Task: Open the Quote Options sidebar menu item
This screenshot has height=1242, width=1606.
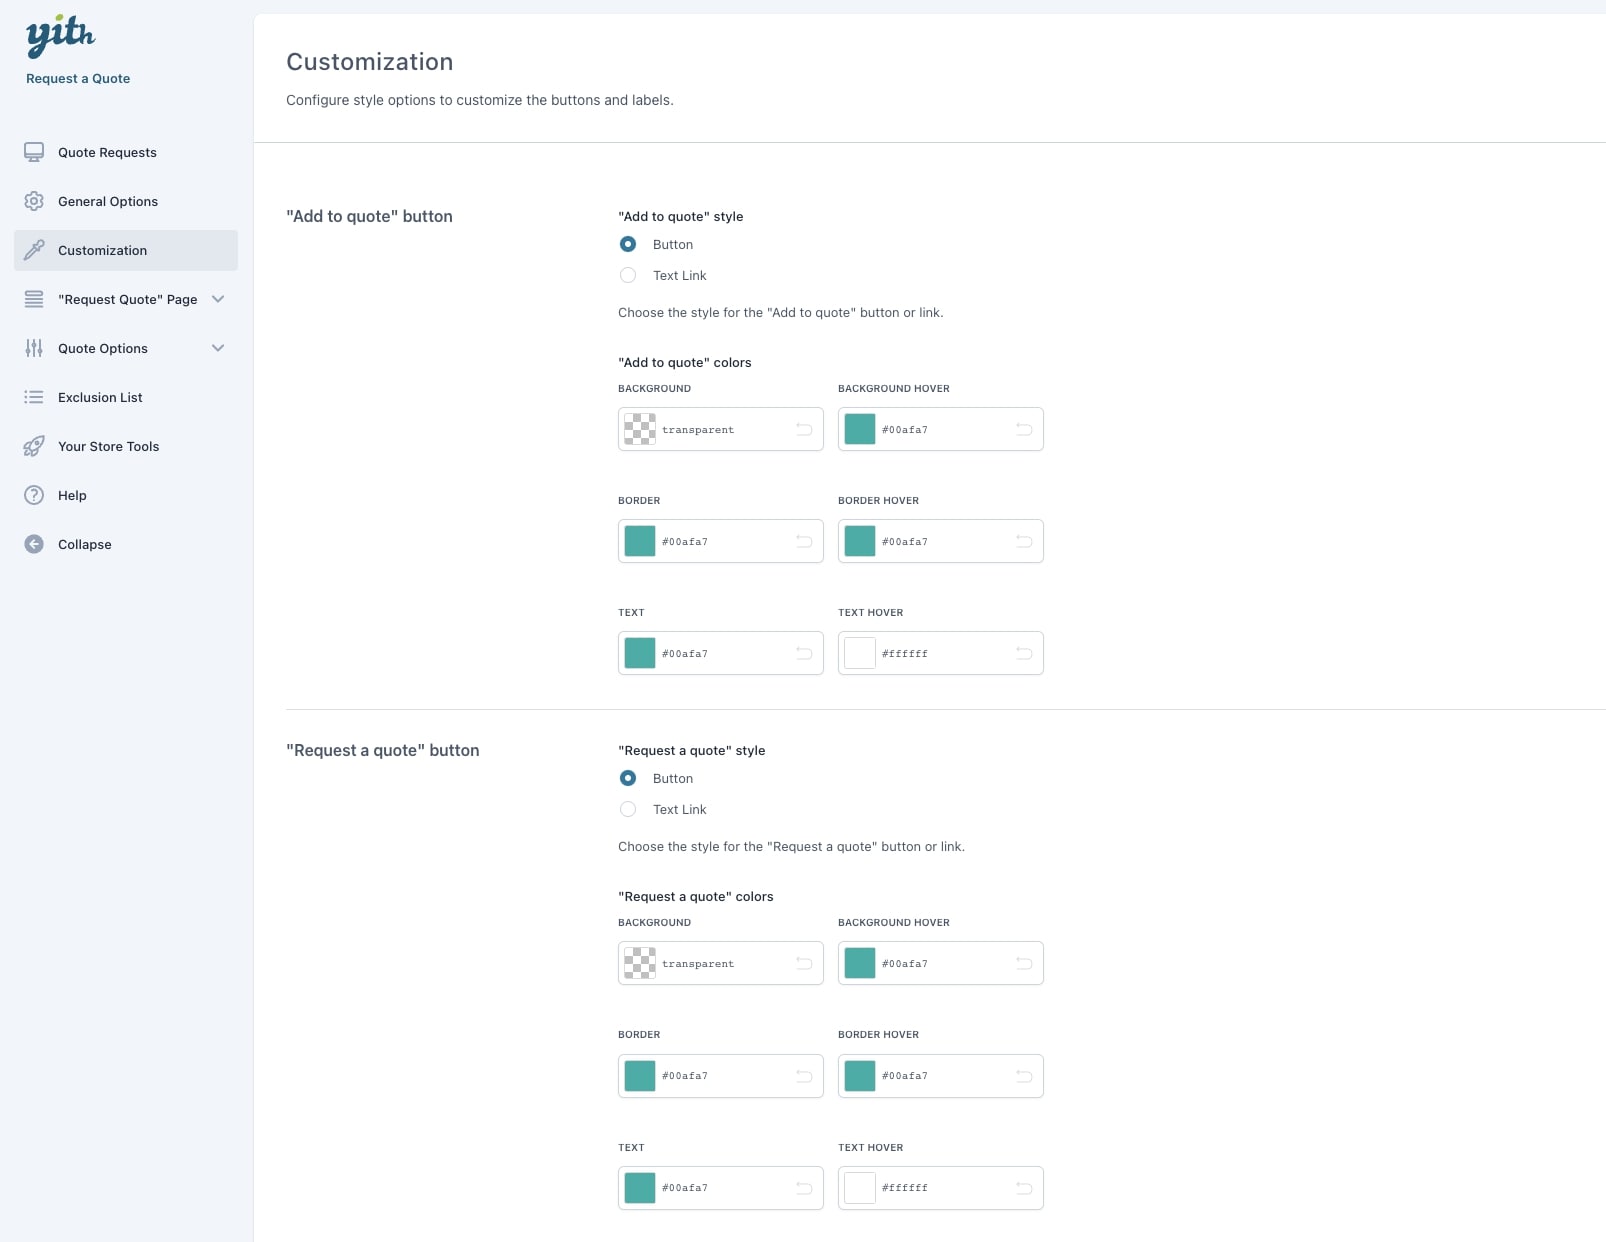Action: 103,348
